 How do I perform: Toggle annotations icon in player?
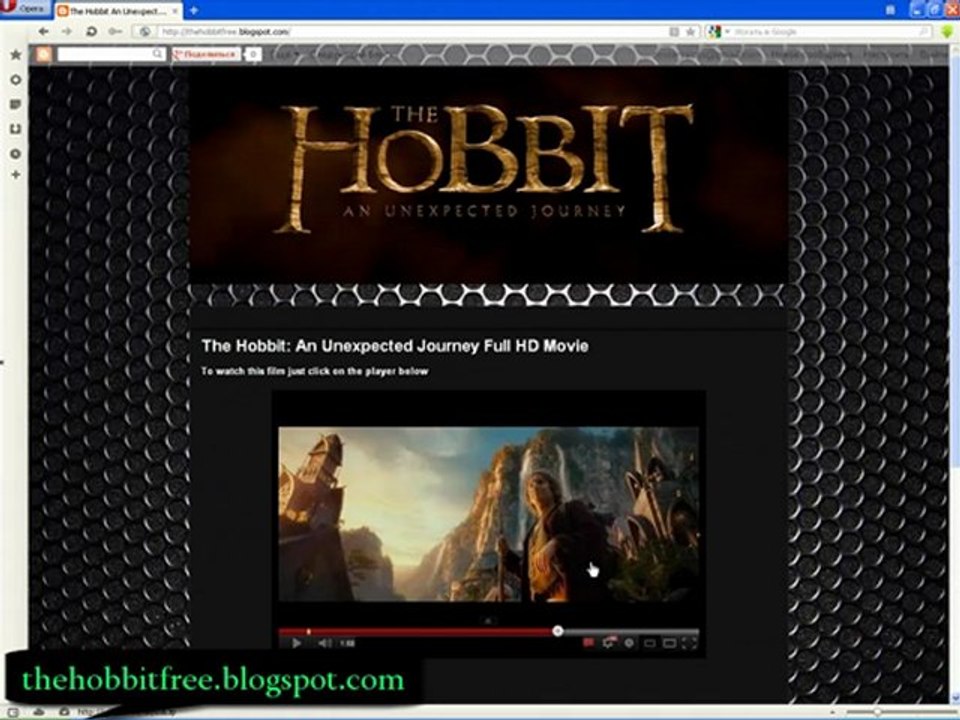pyautogui.click(x=609, y=642)
